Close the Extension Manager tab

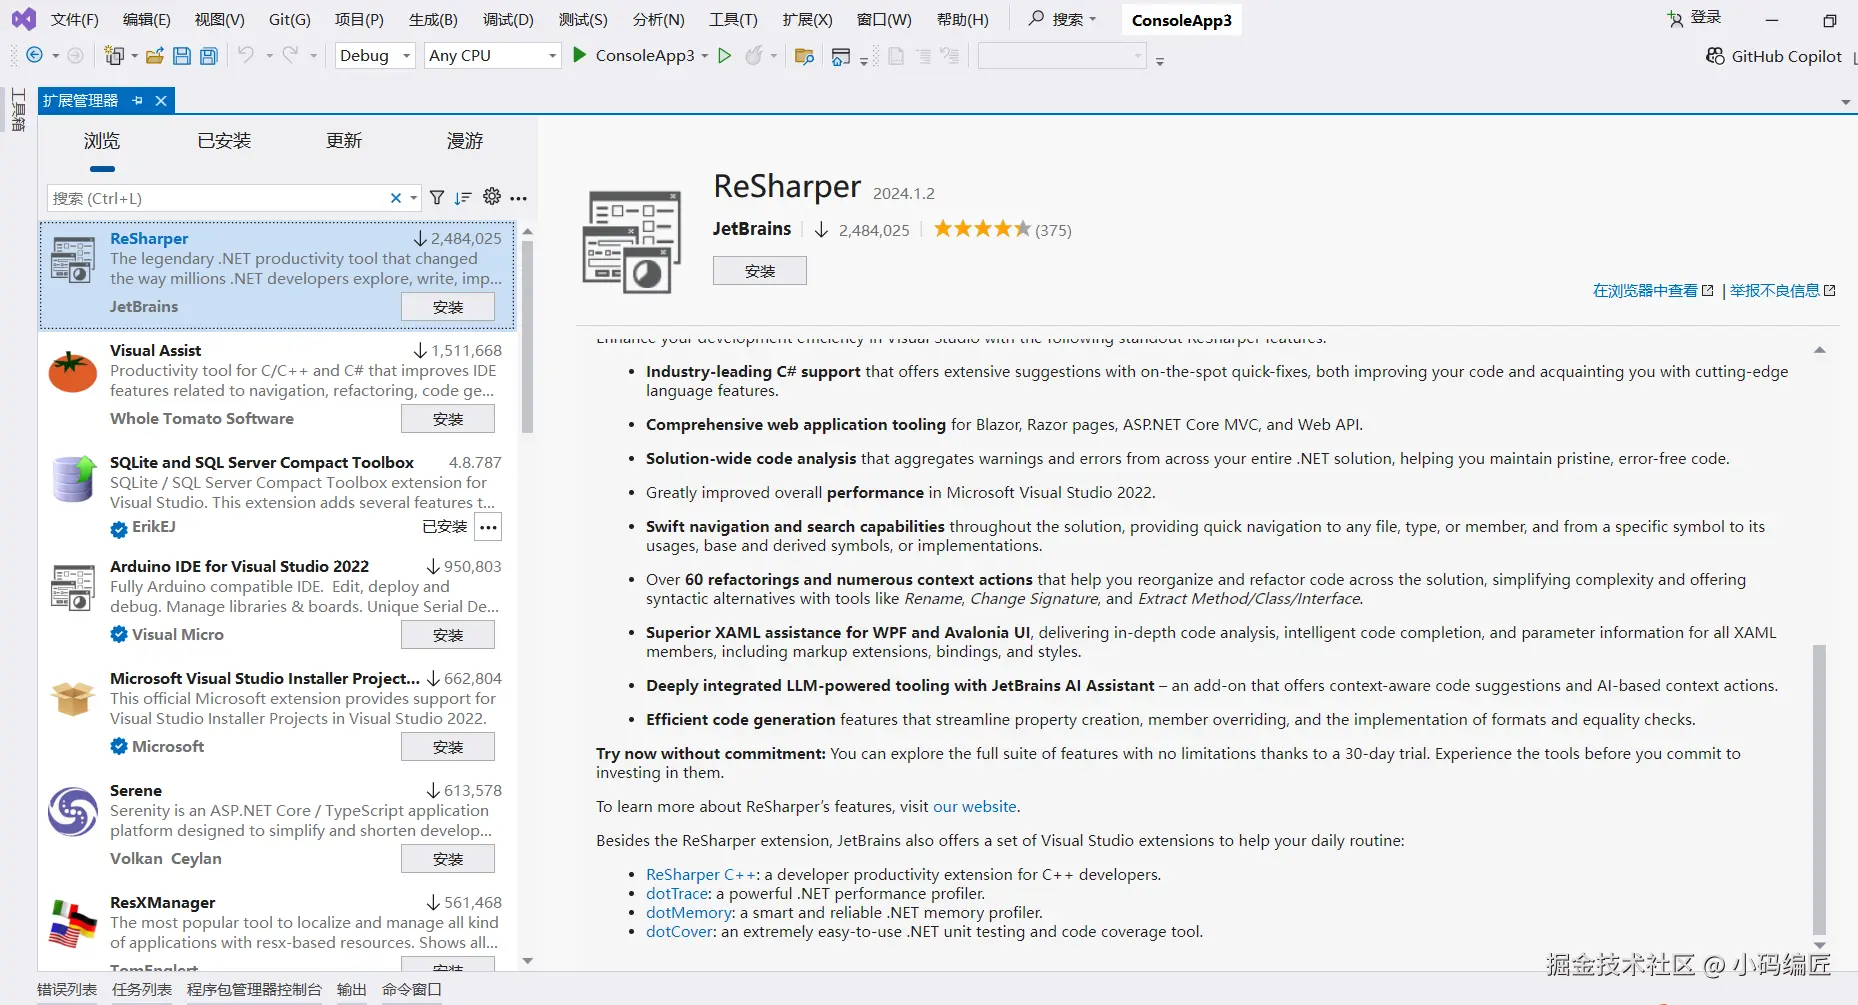click(160, 101)
